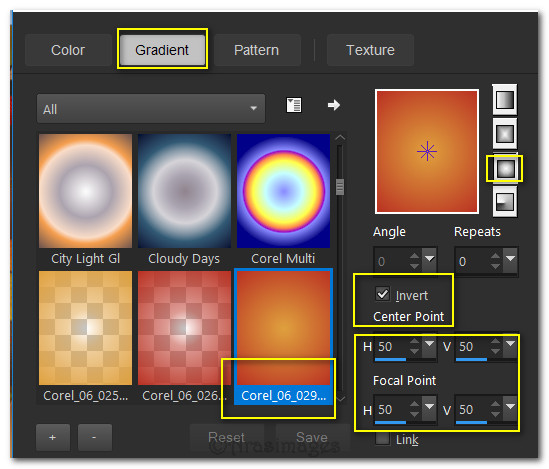This screenshot has height=469, width=549.
Task: Click the scroll up arrow of gradient list
Action: click(x=340, y=138)
